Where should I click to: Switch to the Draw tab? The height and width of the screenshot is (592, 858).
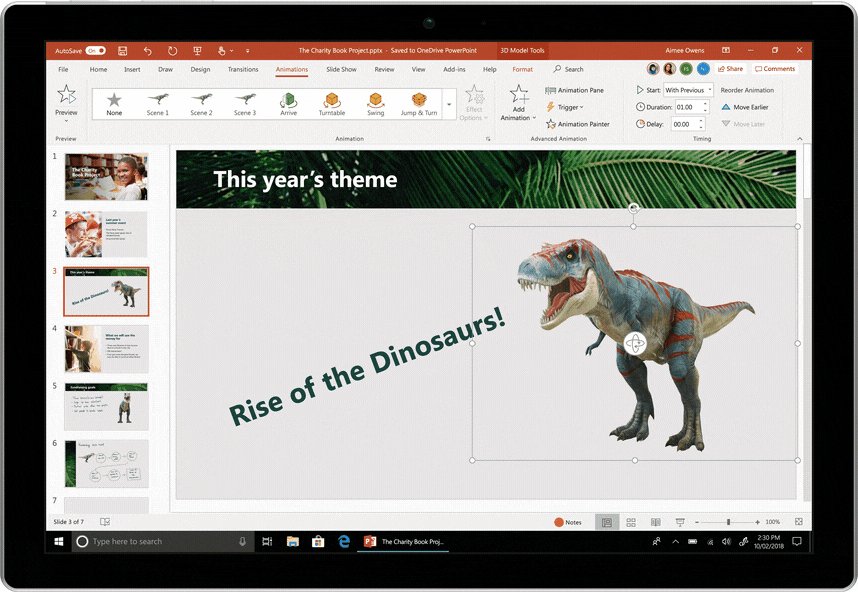tap(165, 69)
